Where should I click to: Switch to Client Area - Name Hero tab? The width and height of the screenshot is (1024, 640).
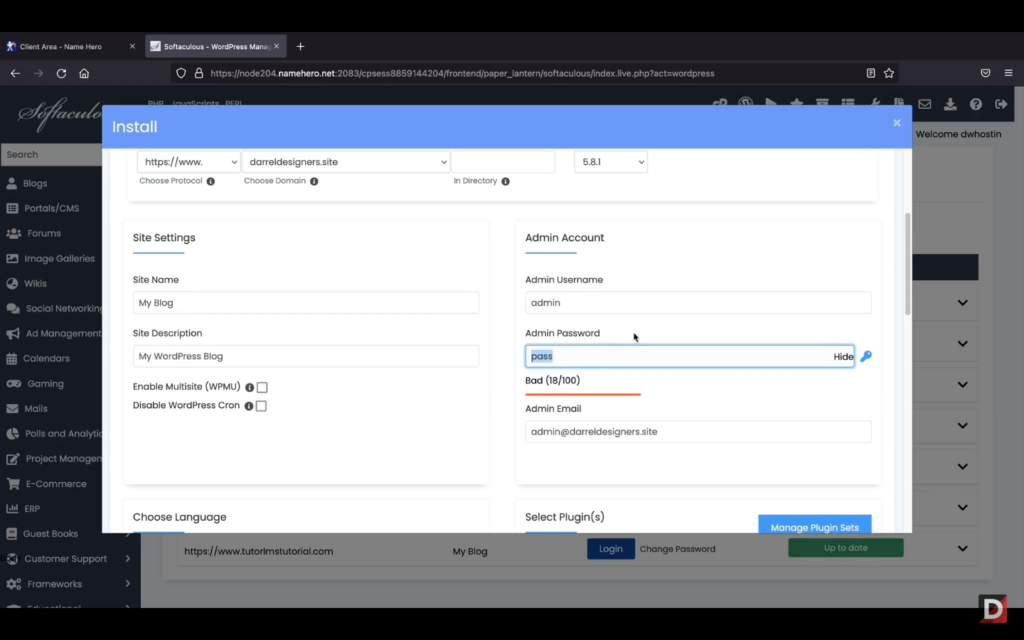click(61, 46)
